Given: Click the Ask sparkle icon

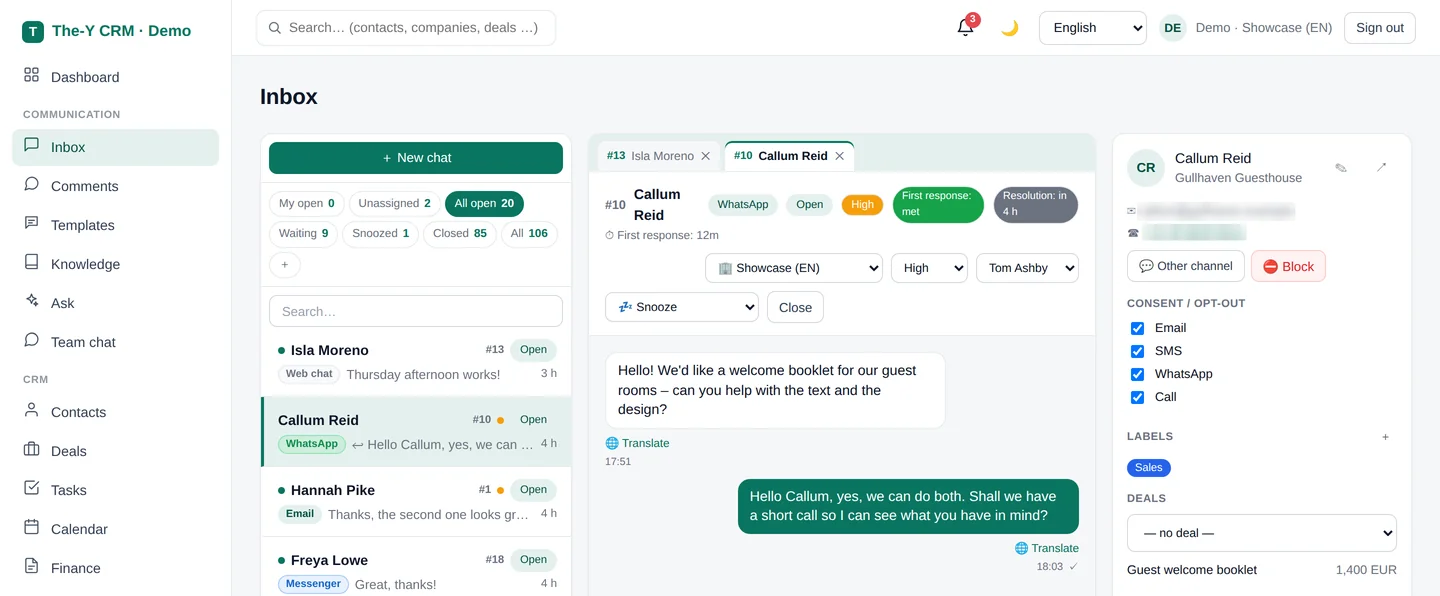Looking at the screenshot, I should click(31, 301).
